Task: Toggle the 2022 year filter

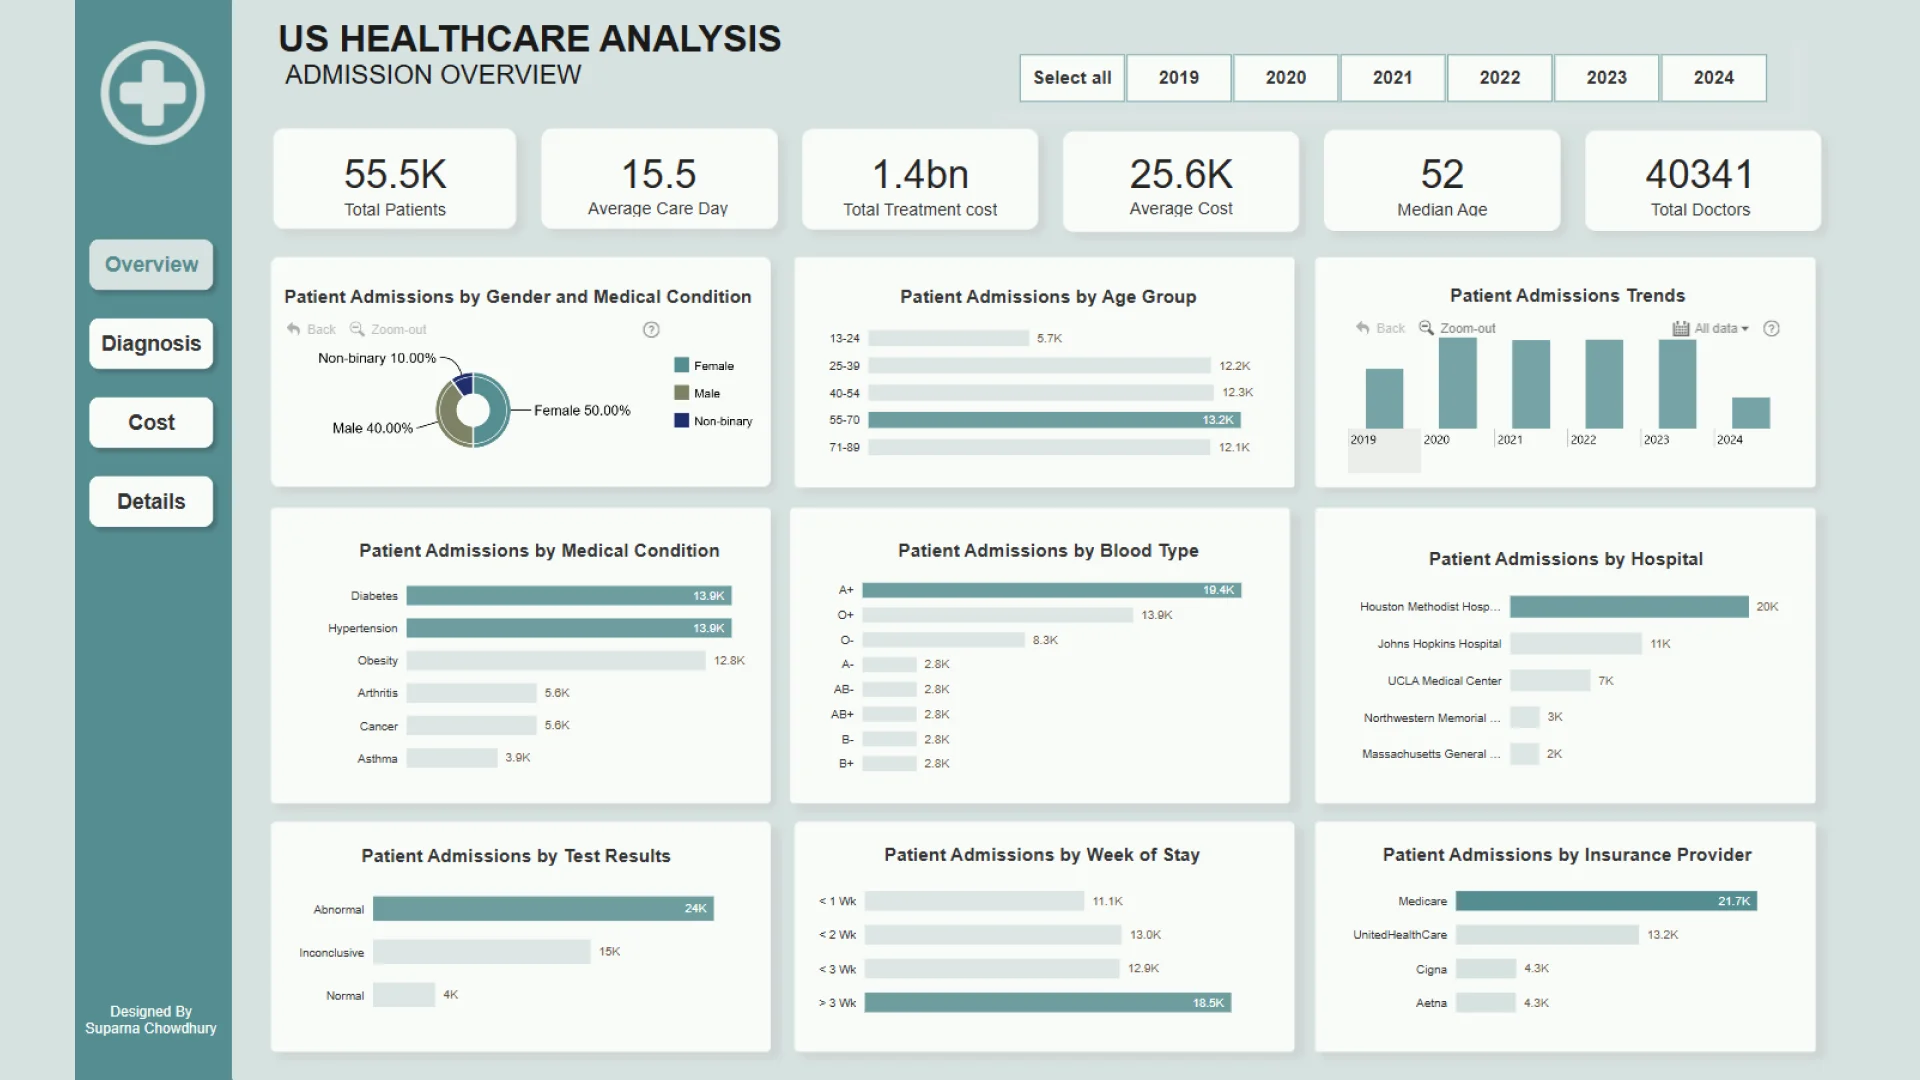Action: click(x=1499, y=78)
